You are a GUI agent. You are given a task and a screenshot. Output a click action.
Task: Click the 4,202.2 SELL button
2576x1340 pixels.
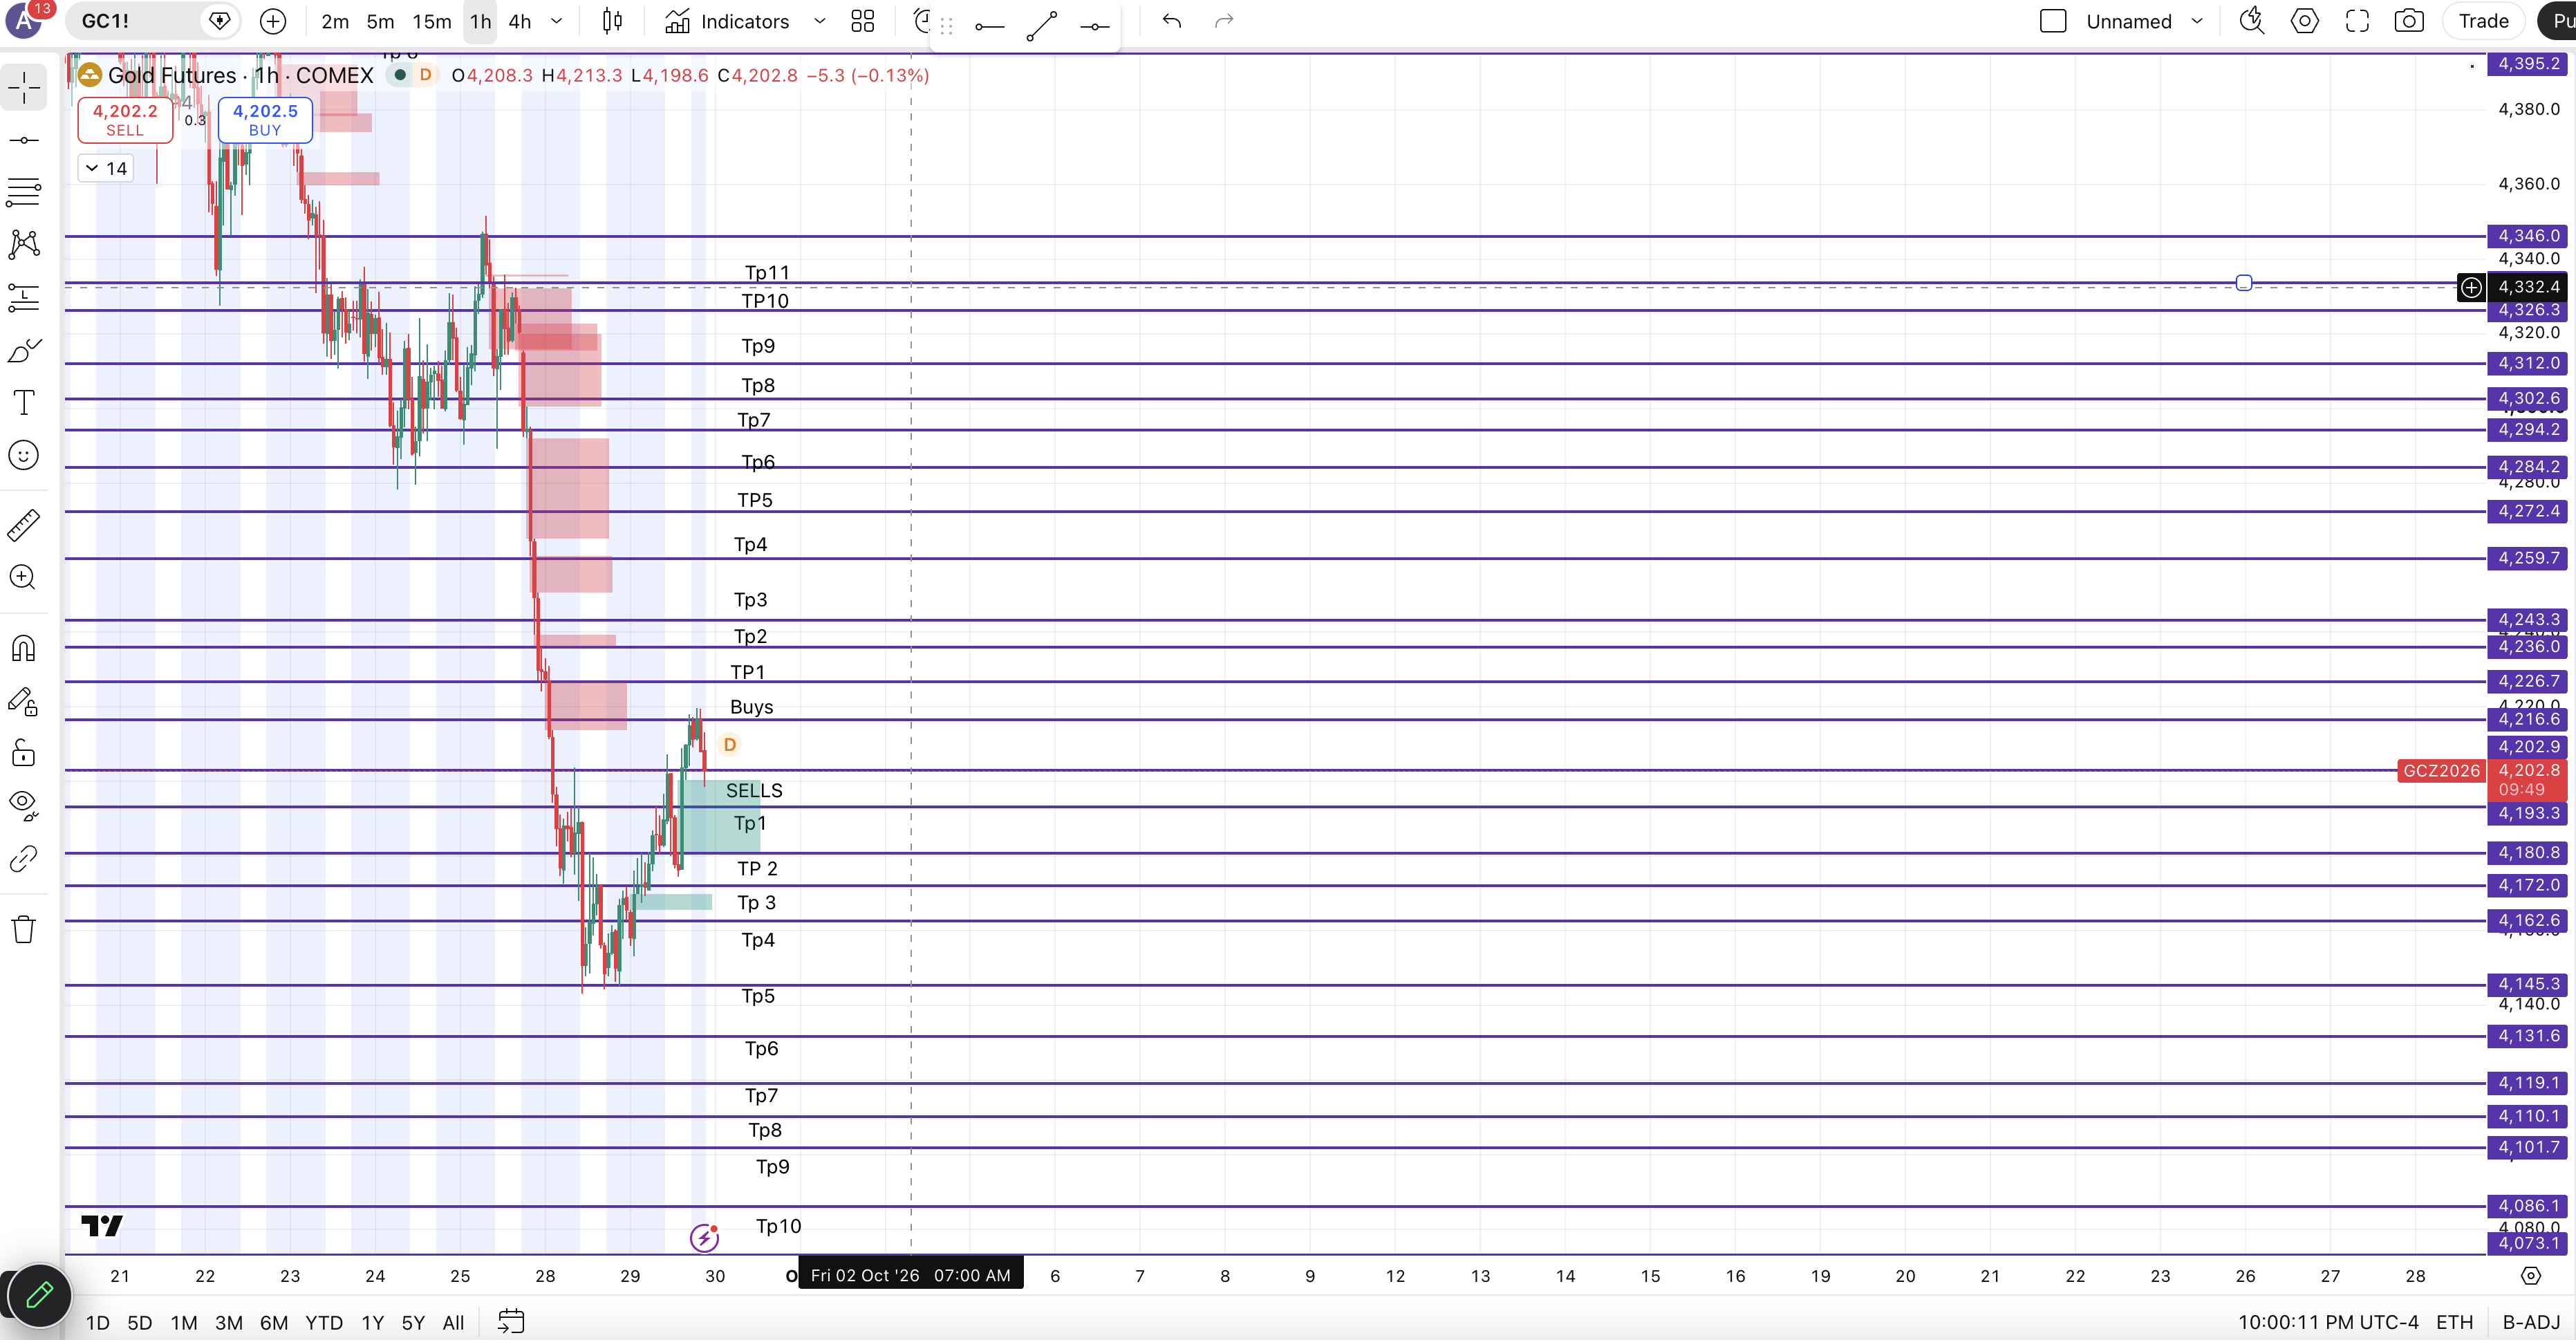click(125, 120)
